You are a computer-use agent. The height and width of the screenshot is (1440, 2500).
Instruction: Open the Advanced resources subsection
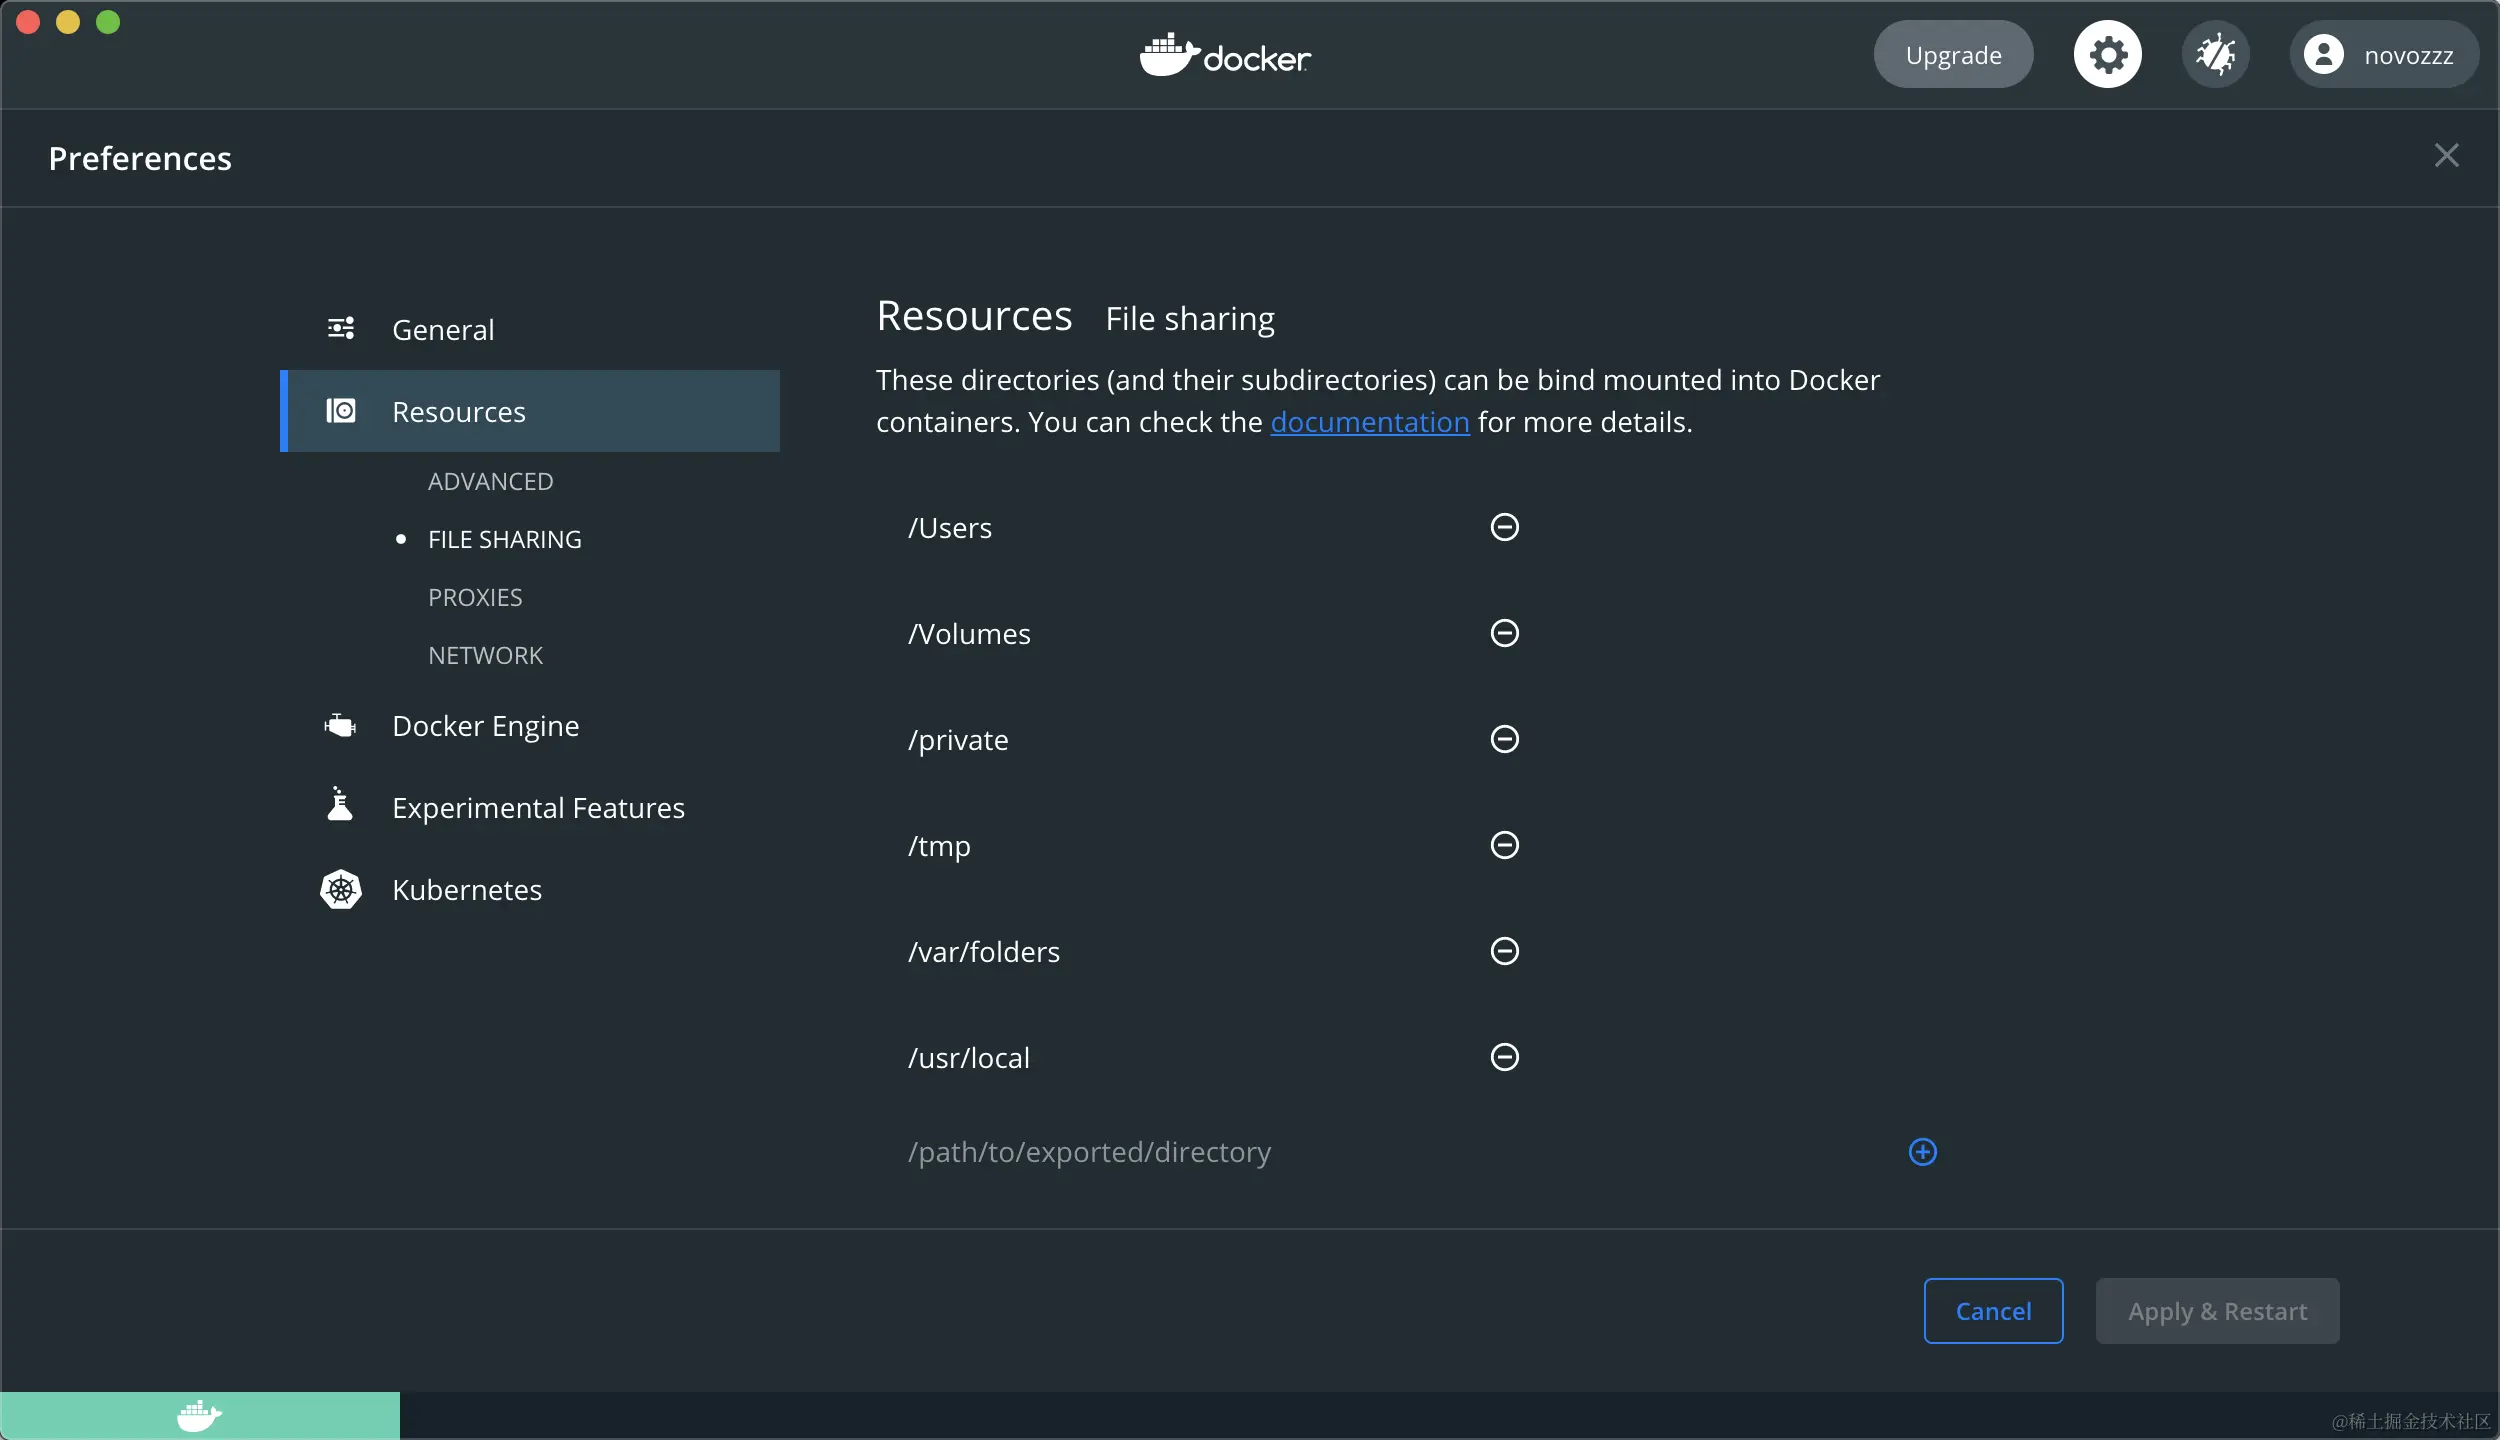point(490,482)
